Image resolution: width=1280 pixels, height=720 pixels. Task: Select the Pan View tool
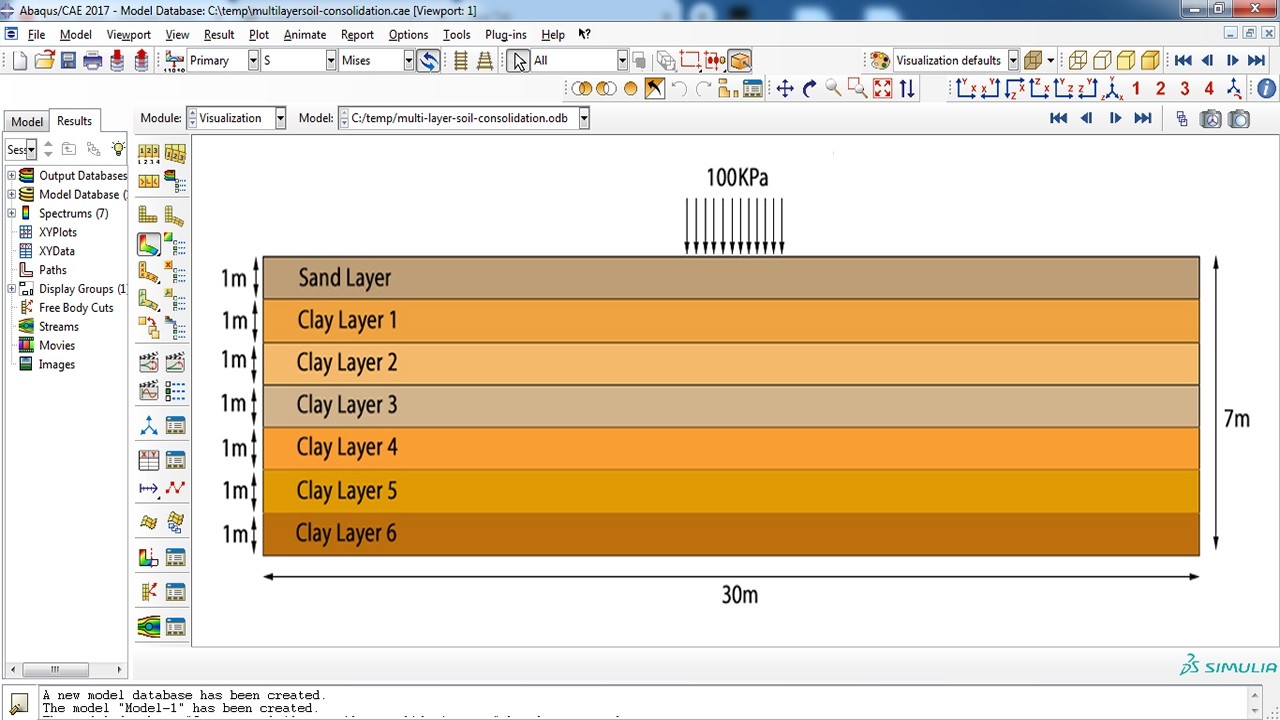point(785,89)
